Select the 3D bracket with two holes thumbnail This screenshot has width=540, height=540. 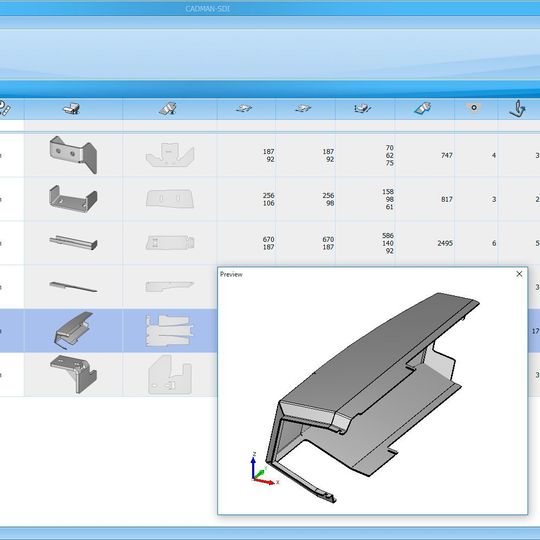click(73, 155)
